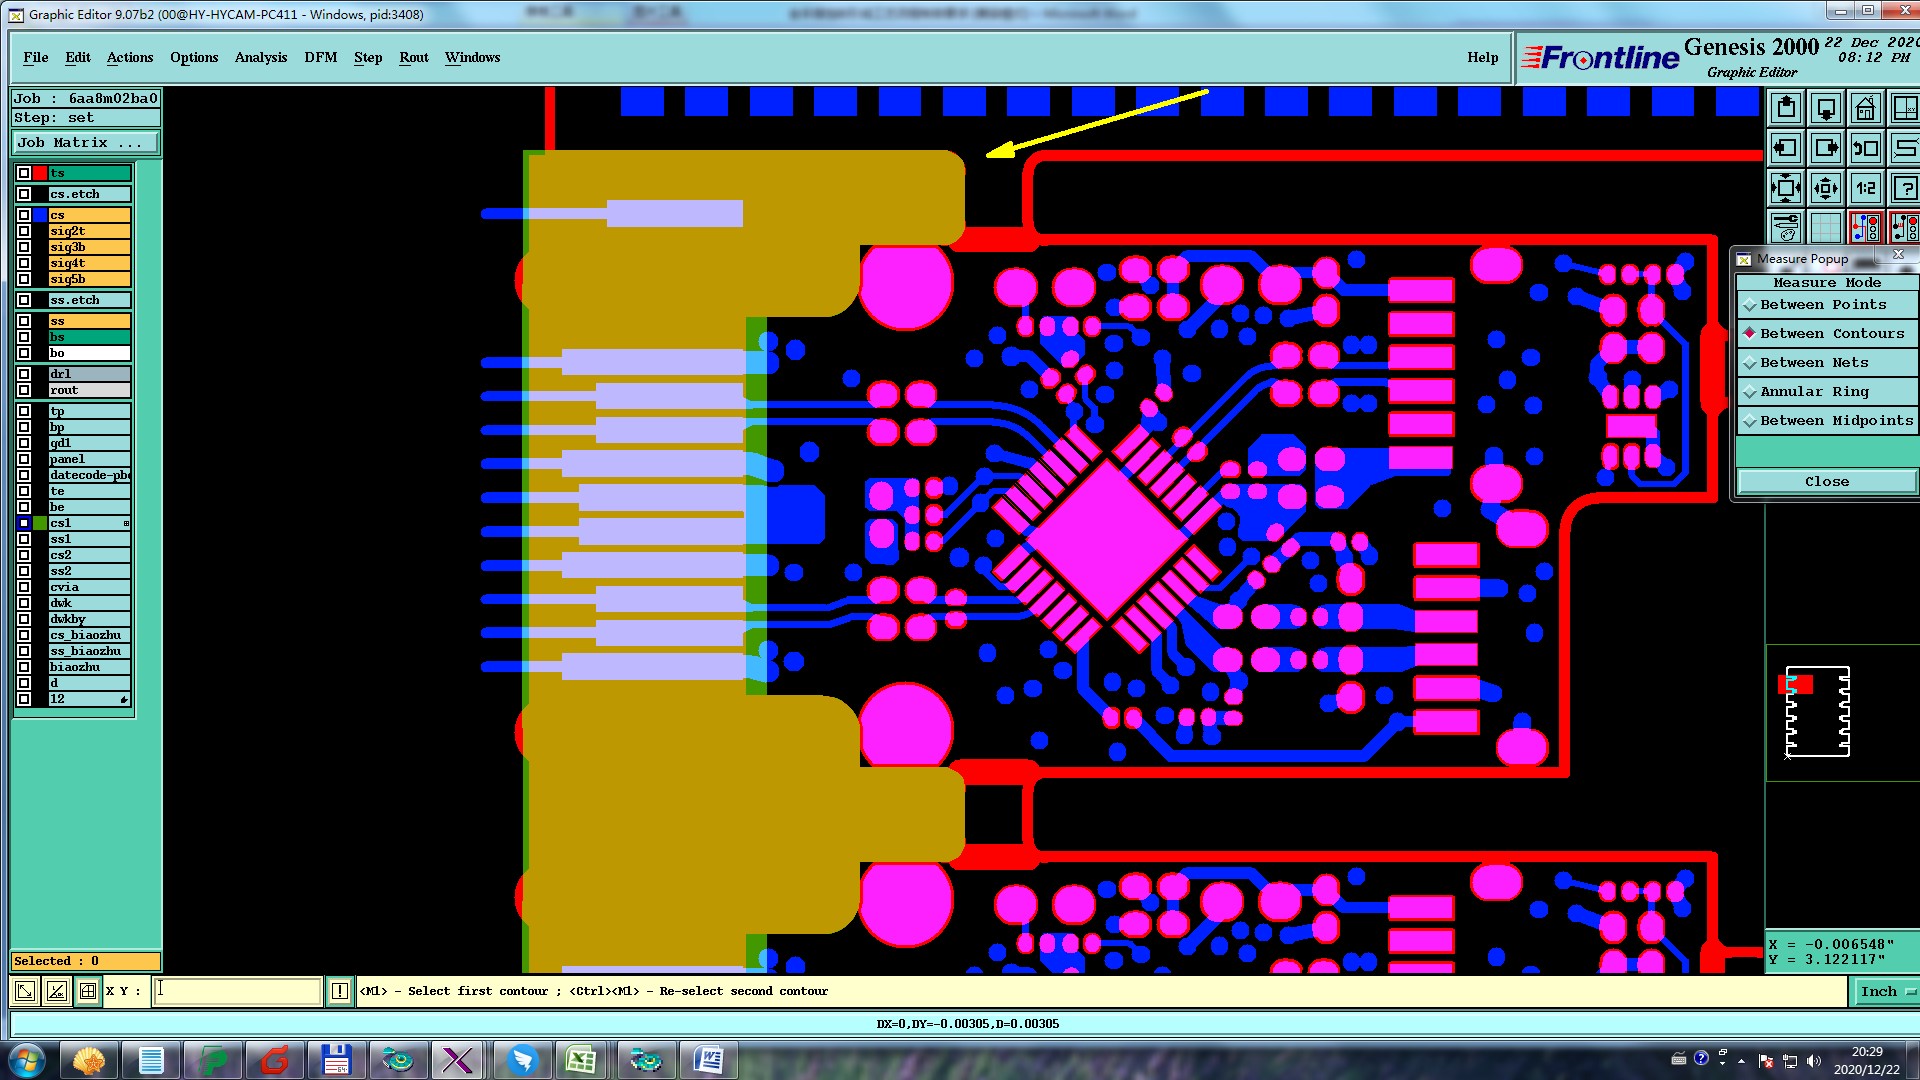The width and height of the screenshot is (1920, 1080).
Task: Select the Annular Ring measure mode
Action: (1814, 392)
